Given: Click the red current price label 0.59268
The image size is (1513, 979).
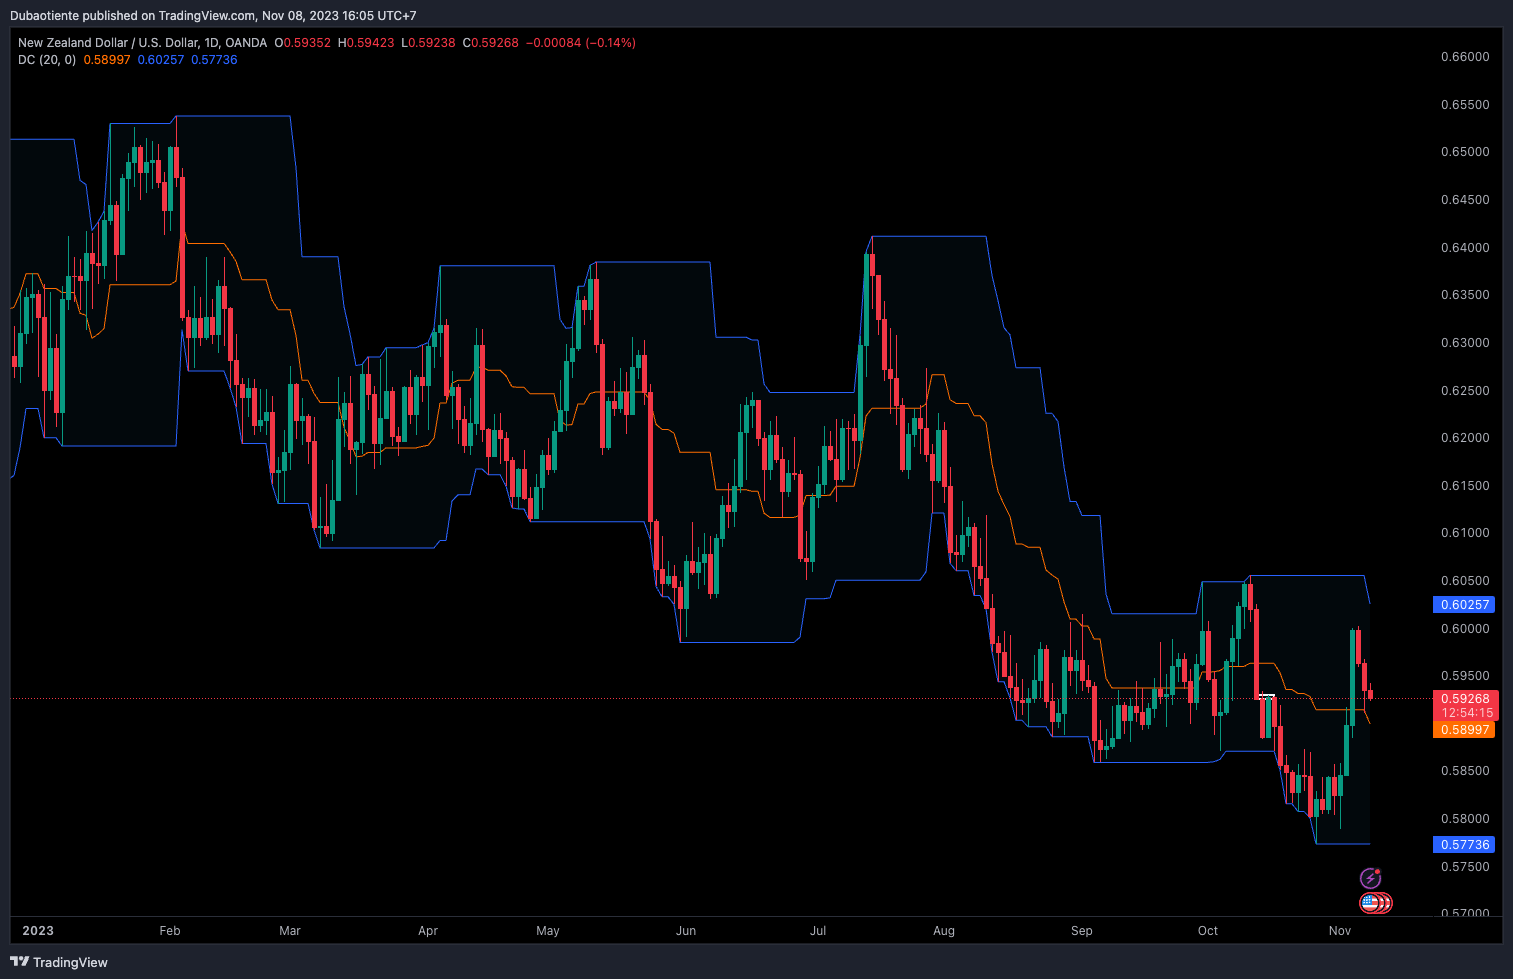Looking at the screenshot, I should [x=1464, y=699].
